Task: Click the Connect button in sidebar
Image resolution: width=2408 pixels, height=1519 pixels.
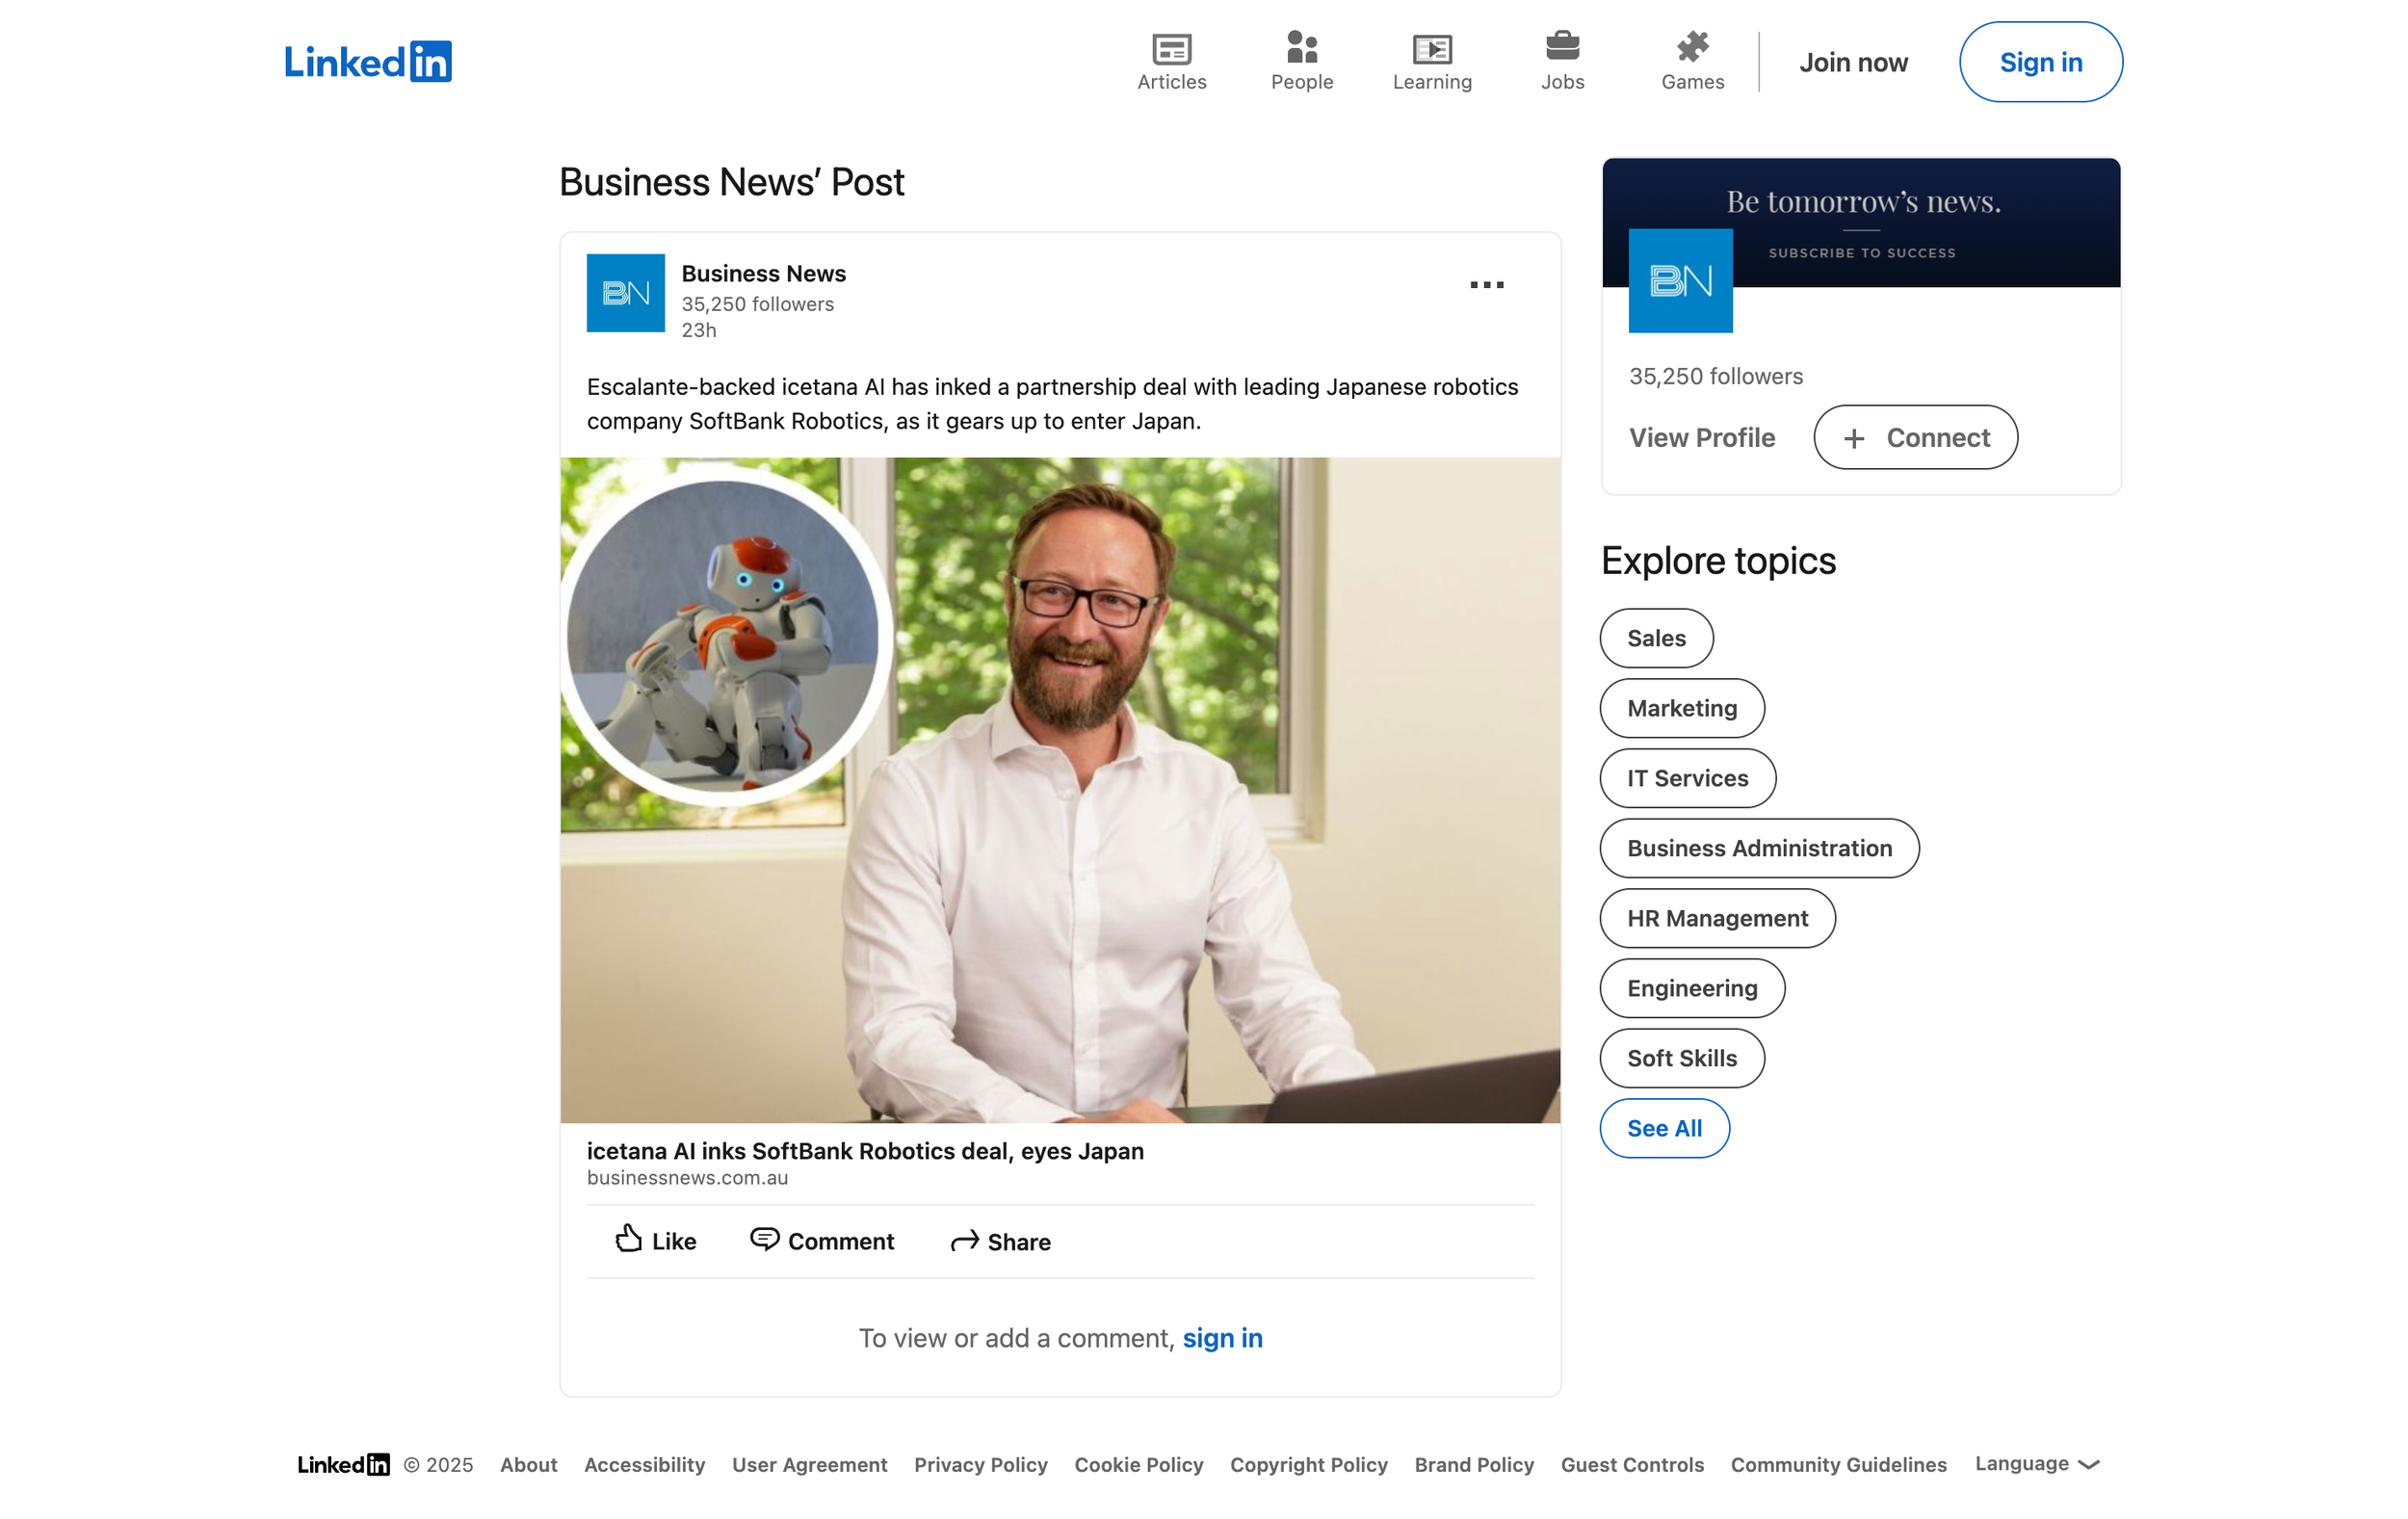Action: coord(1915,438)
